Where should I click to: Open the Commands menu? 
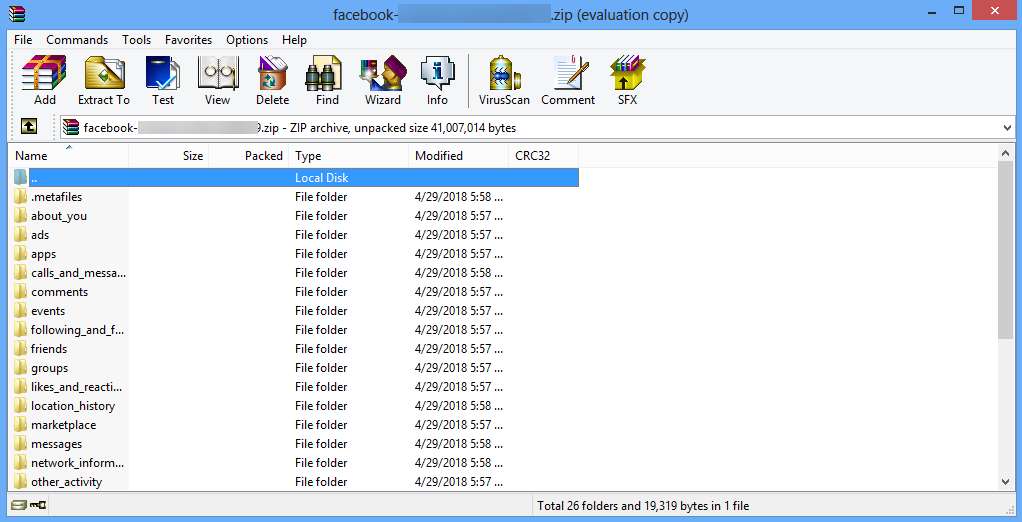click(x=77, y=40)
